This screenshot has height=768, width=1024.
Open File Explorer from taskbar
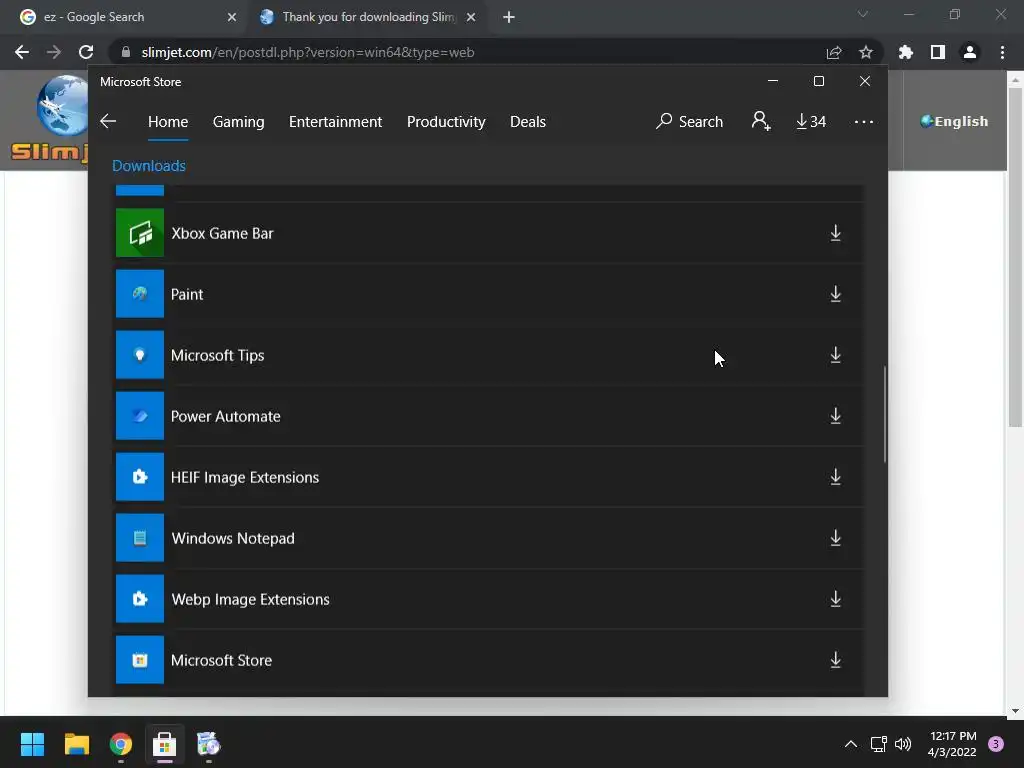click(x=76, y=744)
